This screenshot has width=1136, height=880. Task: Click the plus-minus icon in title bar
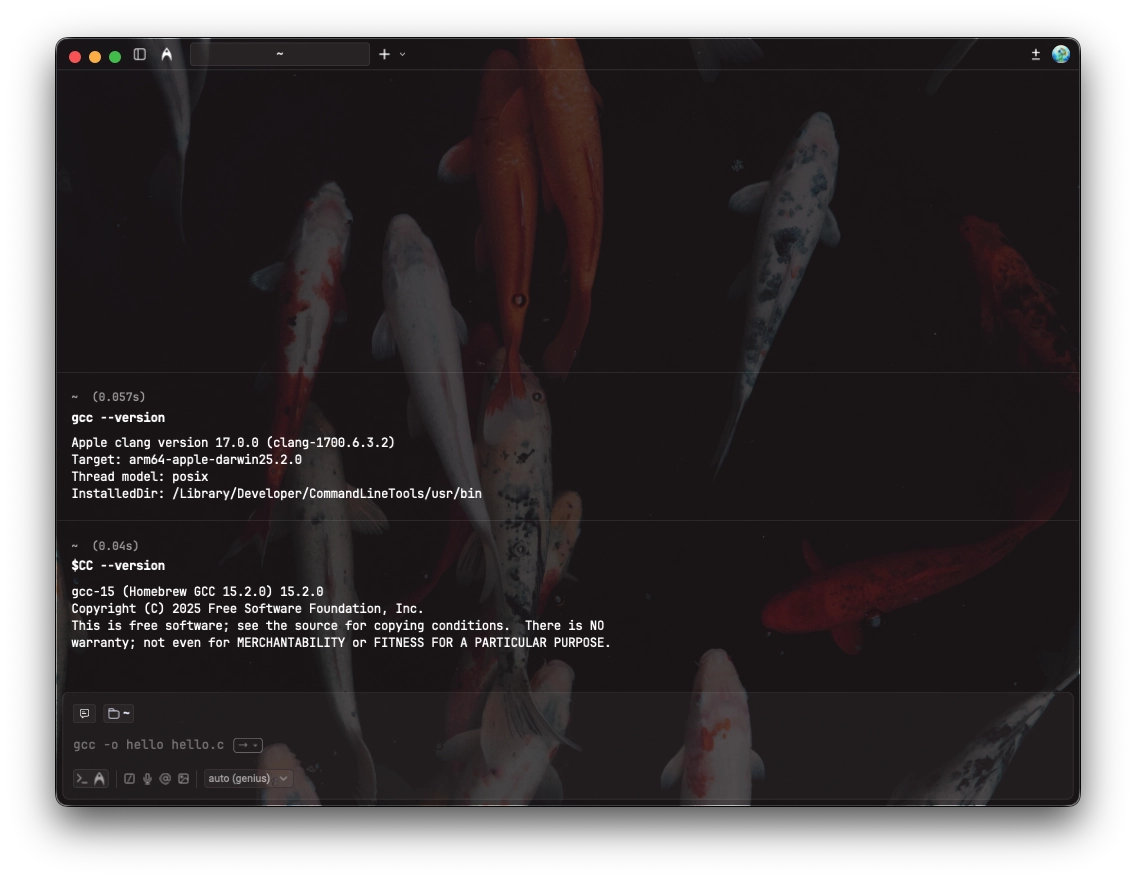(x=1035, y=54)
